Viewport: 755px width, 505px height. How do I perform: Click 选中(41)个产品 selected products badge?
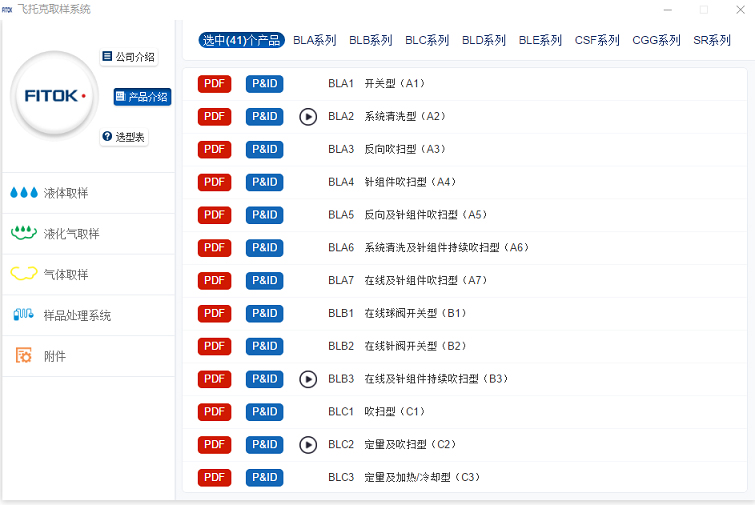coord(241,41)
